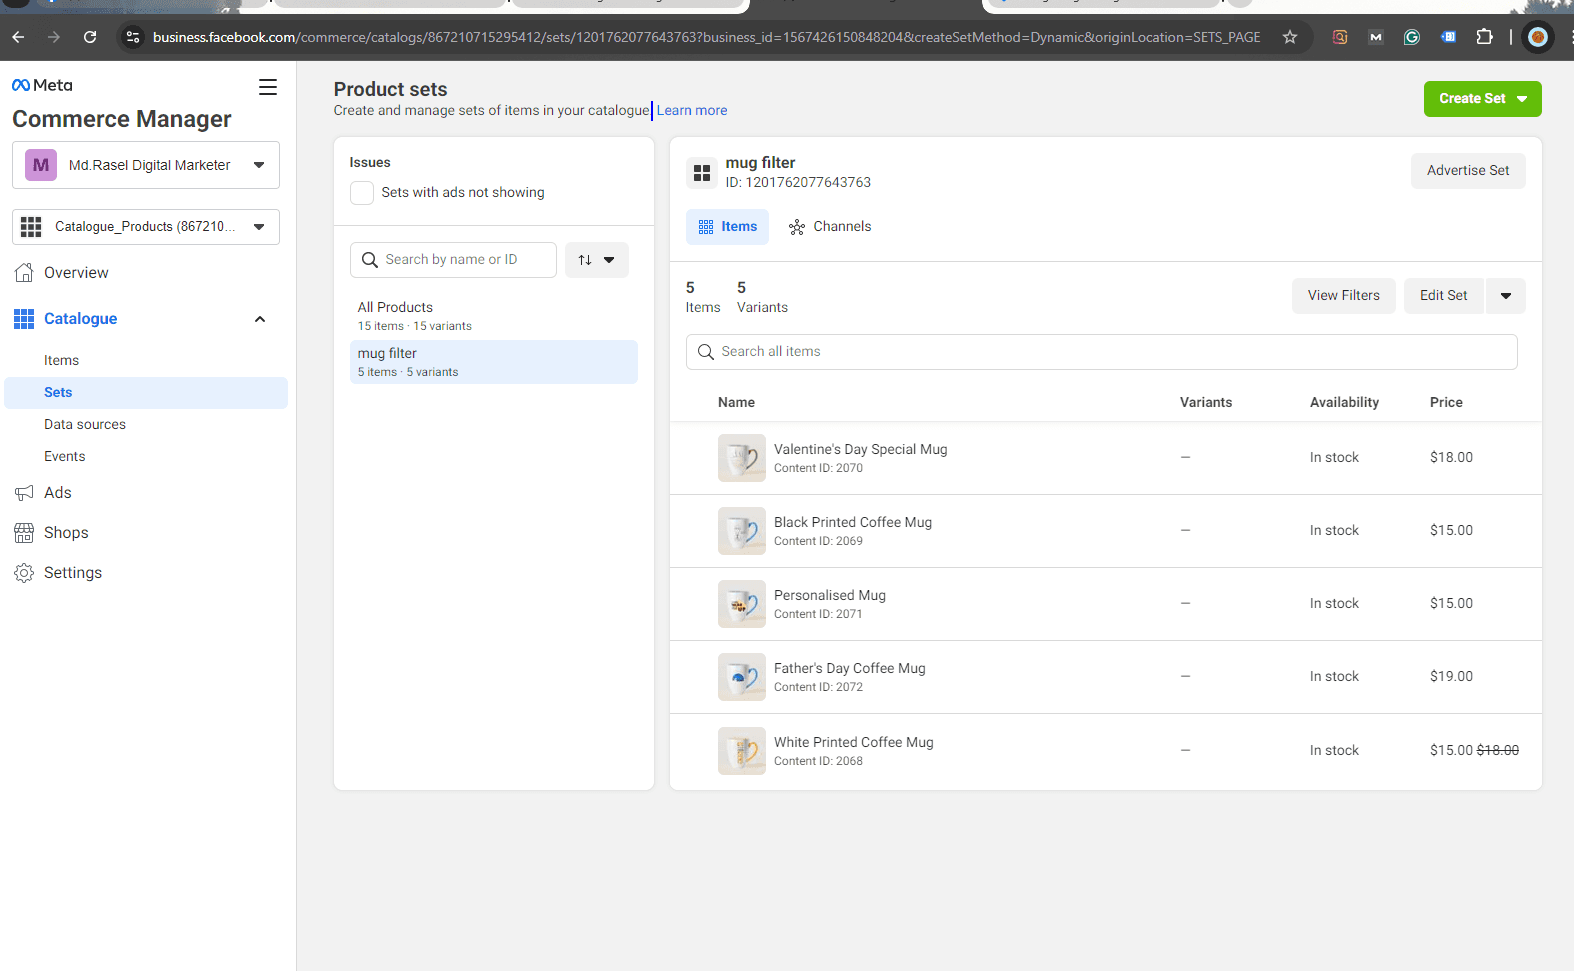
Task: Go to Overview in the sidebar
Action: tap(76, 272)
